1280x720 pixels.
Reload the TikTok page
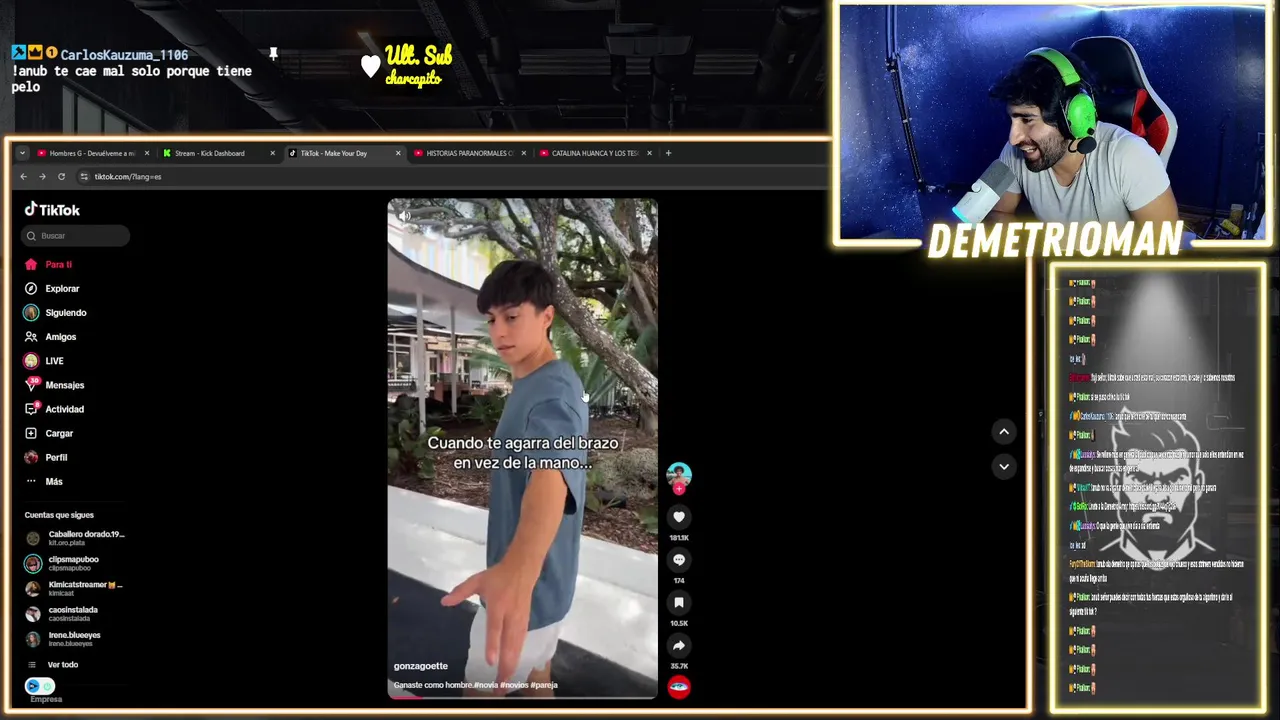pos(61,177)
